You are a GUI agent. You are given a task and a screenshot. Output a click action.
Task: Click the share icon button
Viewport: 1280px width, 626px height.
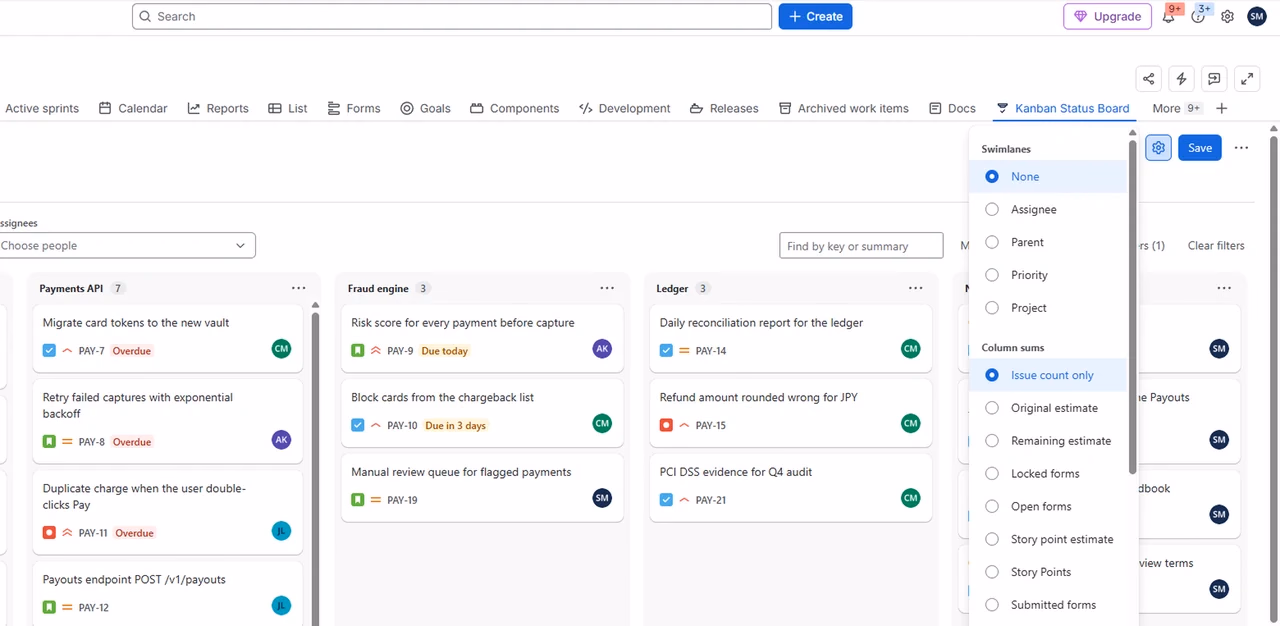[1148, 79]
